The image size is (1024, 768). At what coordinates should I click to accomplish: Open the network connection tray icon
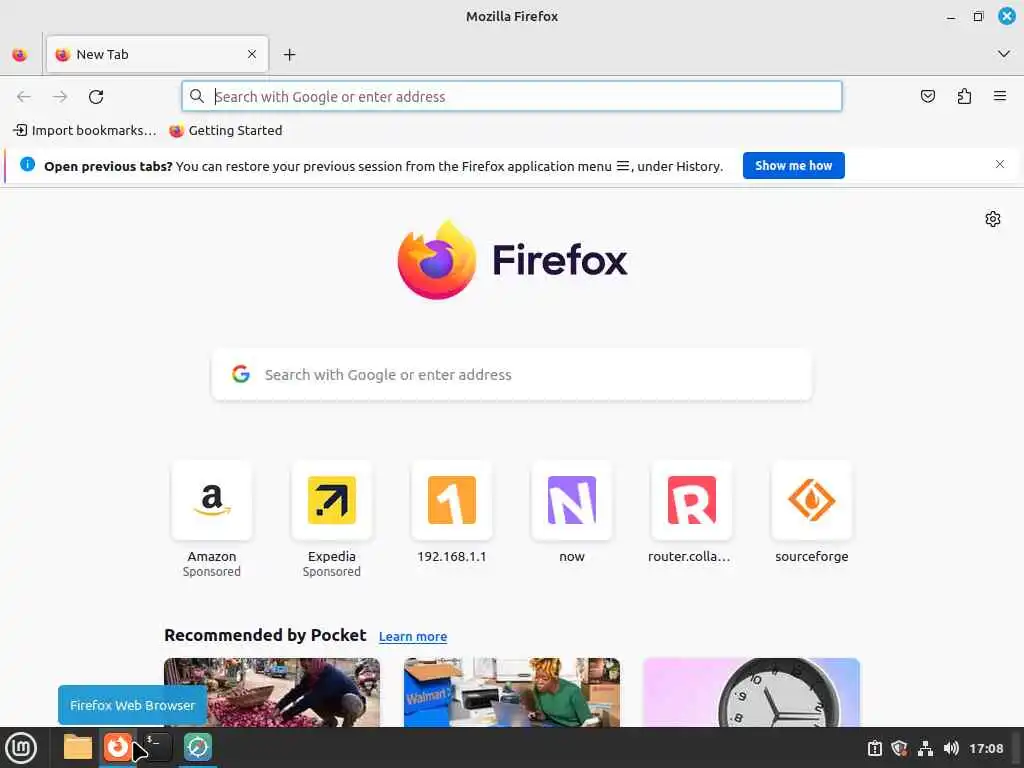click(x=925, y=748)
